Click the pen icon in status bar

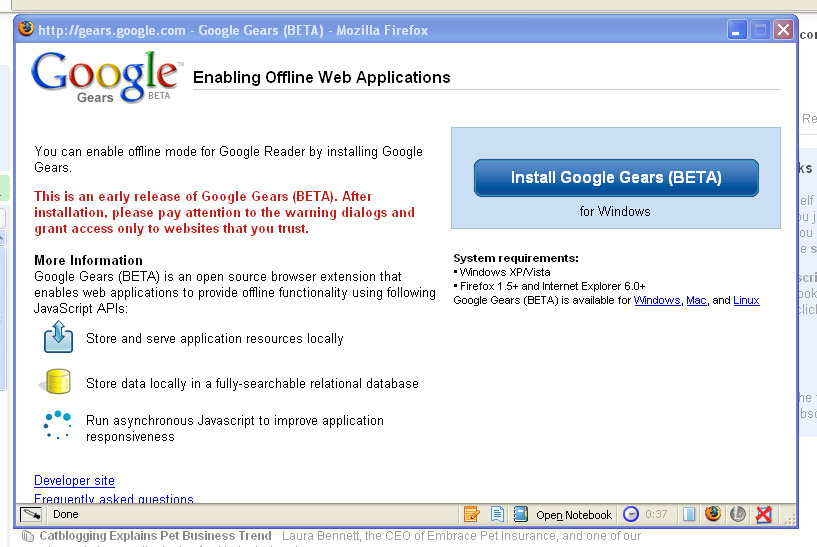click(x=31, y=515)
